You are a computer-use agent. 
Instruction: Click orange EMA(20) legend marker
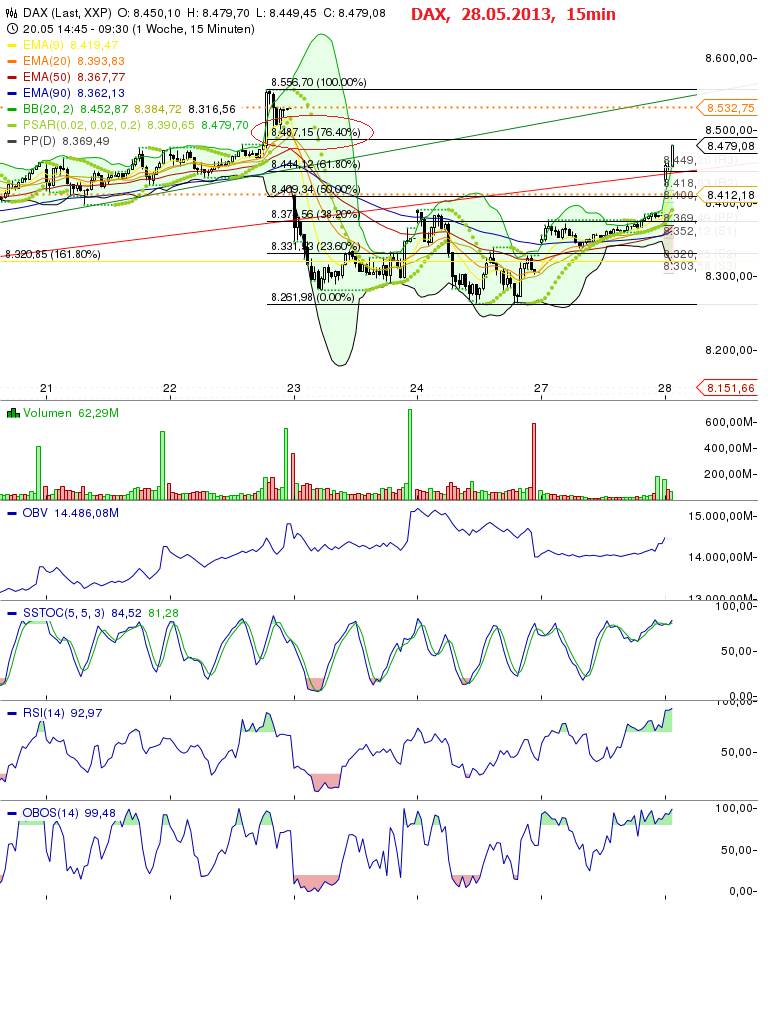coord(12,61)
